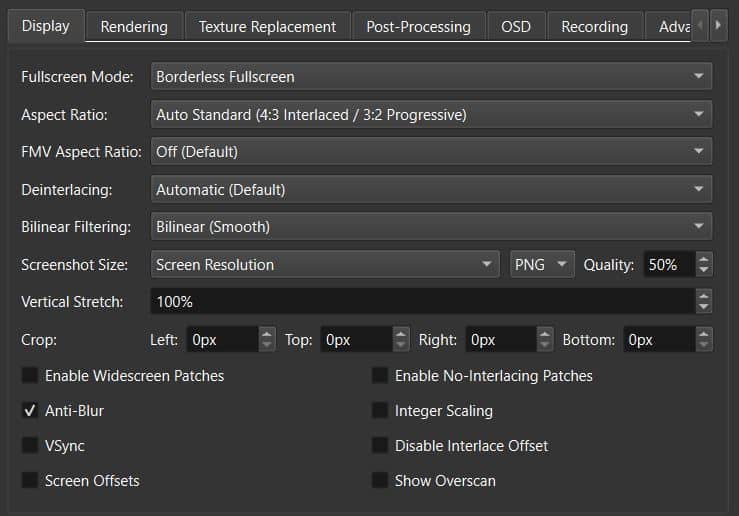The width and height of the screenshot is (739, 516).
Task: Toggle the Screen Offsets checkbox
Action: (x=30, y=480)
